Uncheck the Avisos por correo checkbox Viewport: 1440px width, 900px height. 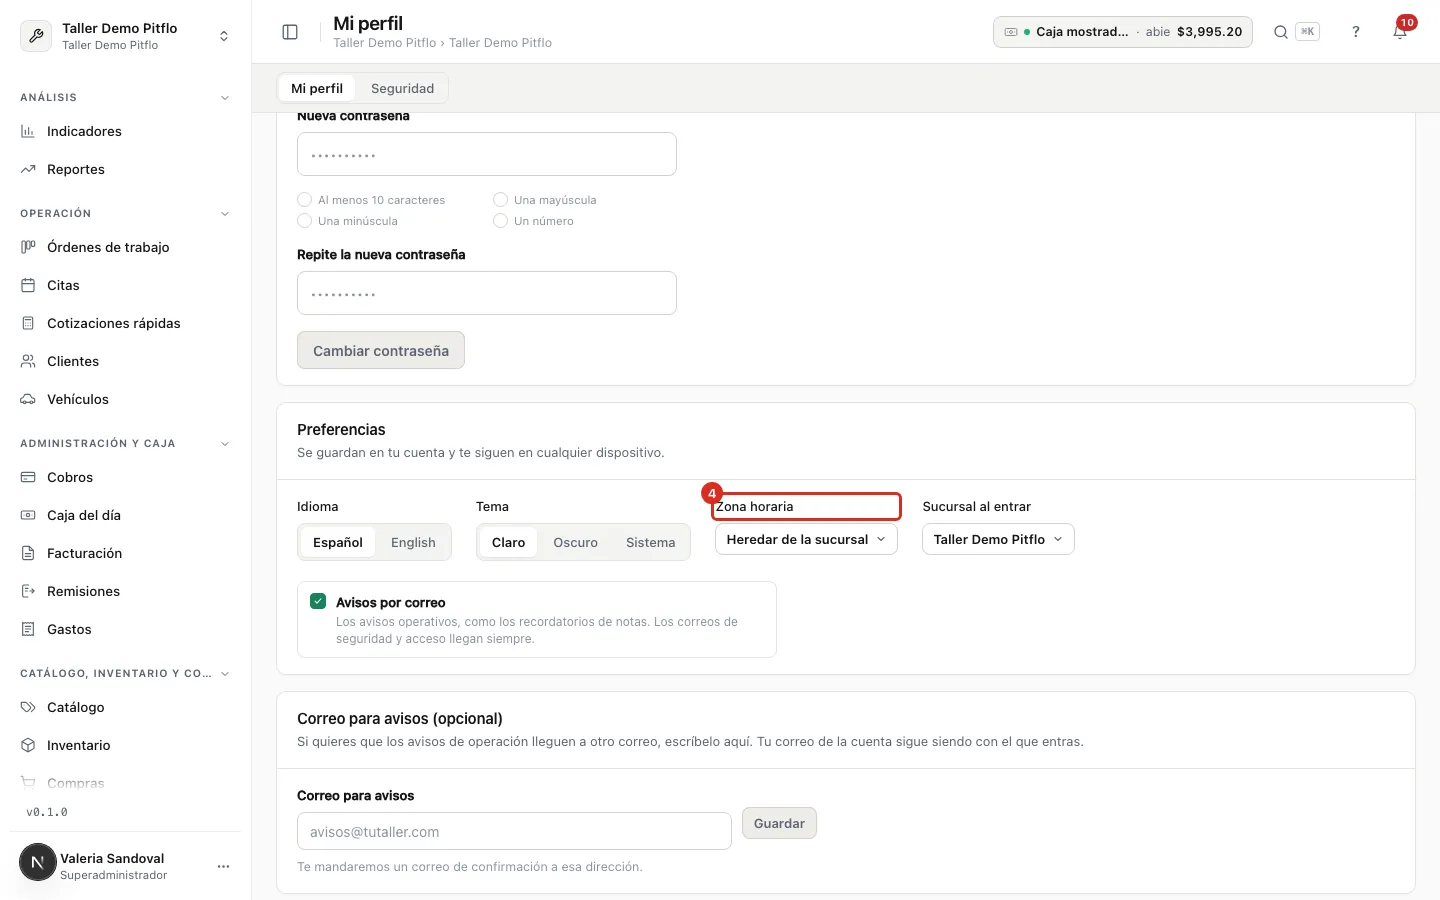tap(318, 601)
